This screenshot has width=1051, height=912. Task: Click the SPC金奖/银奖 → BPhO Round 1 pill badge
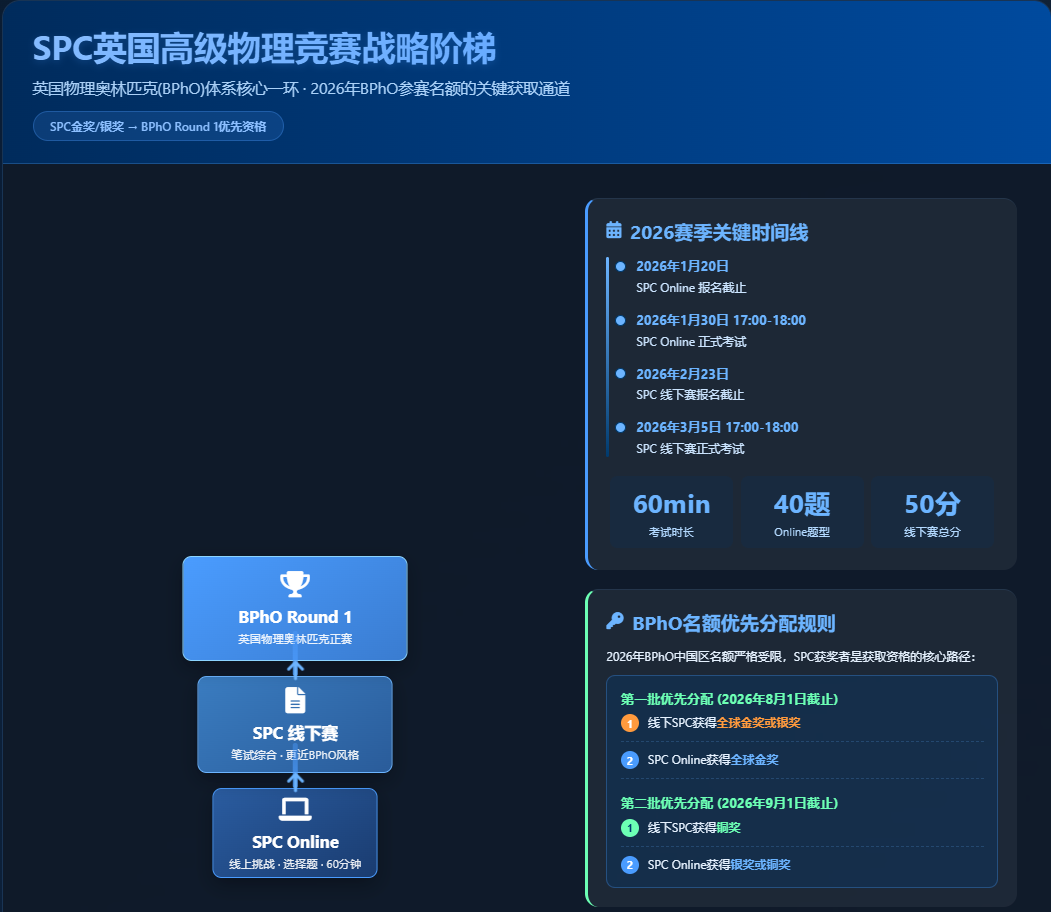[158, 127]
